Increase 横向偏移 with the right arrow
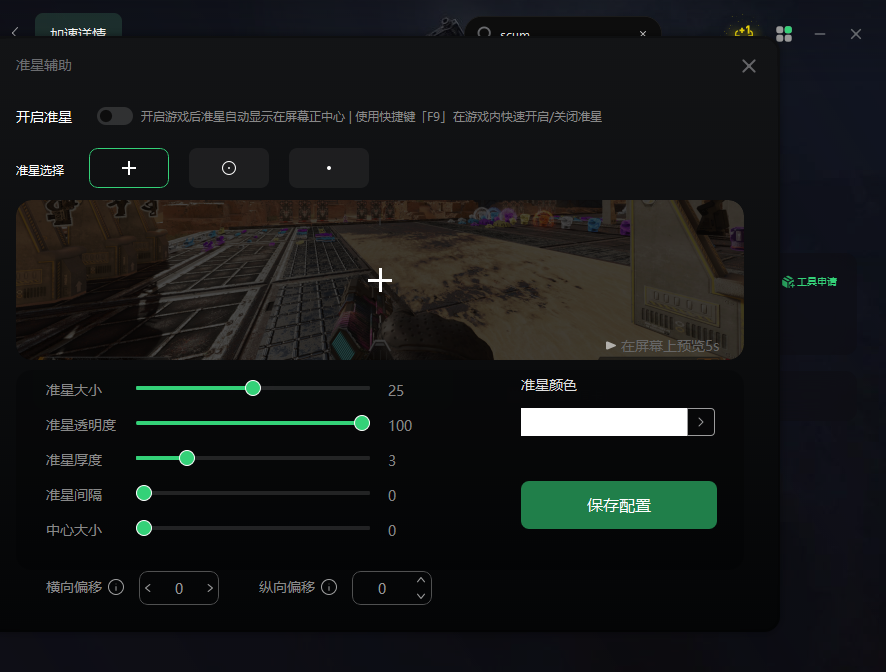This screenshot has height=672, width=886. coord(210,588)
